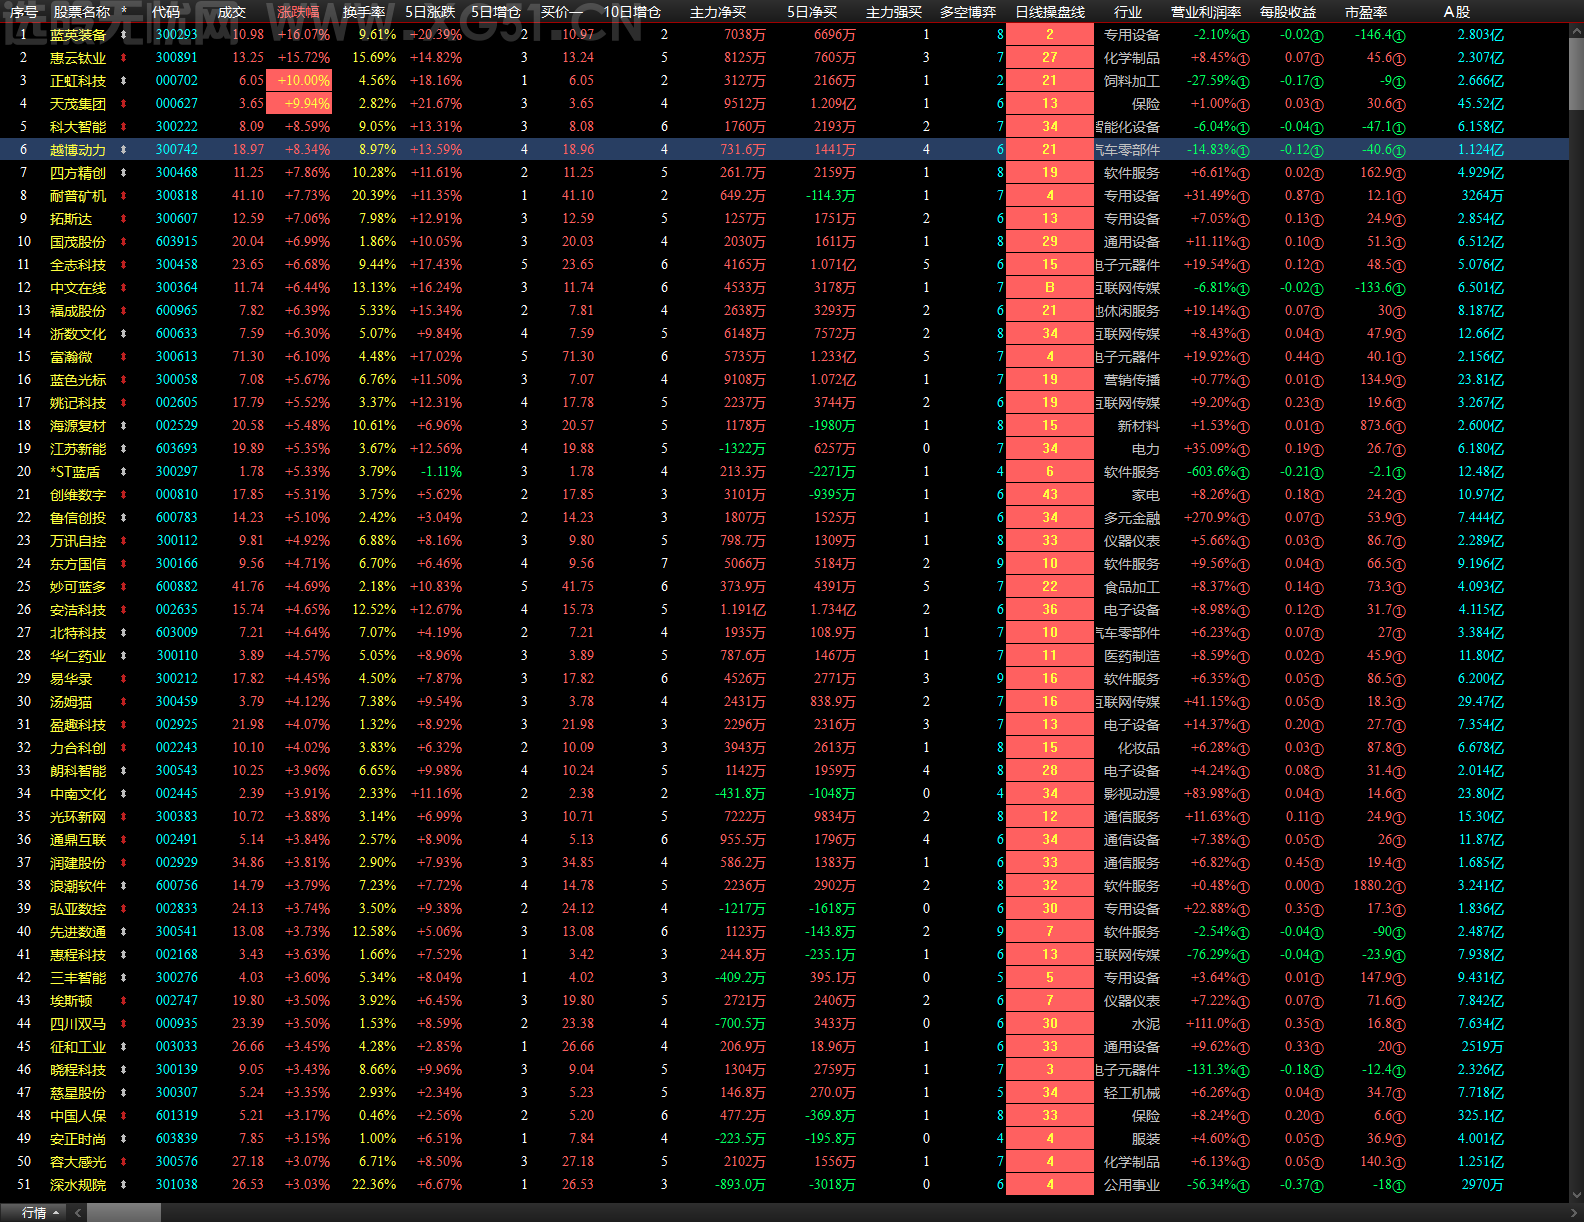Image resolution: width=1584 pixels, height=1222 pixels.
Task: Sort by the 主力净买 column header
Action: pyautogui.click(x=718, y=12)
